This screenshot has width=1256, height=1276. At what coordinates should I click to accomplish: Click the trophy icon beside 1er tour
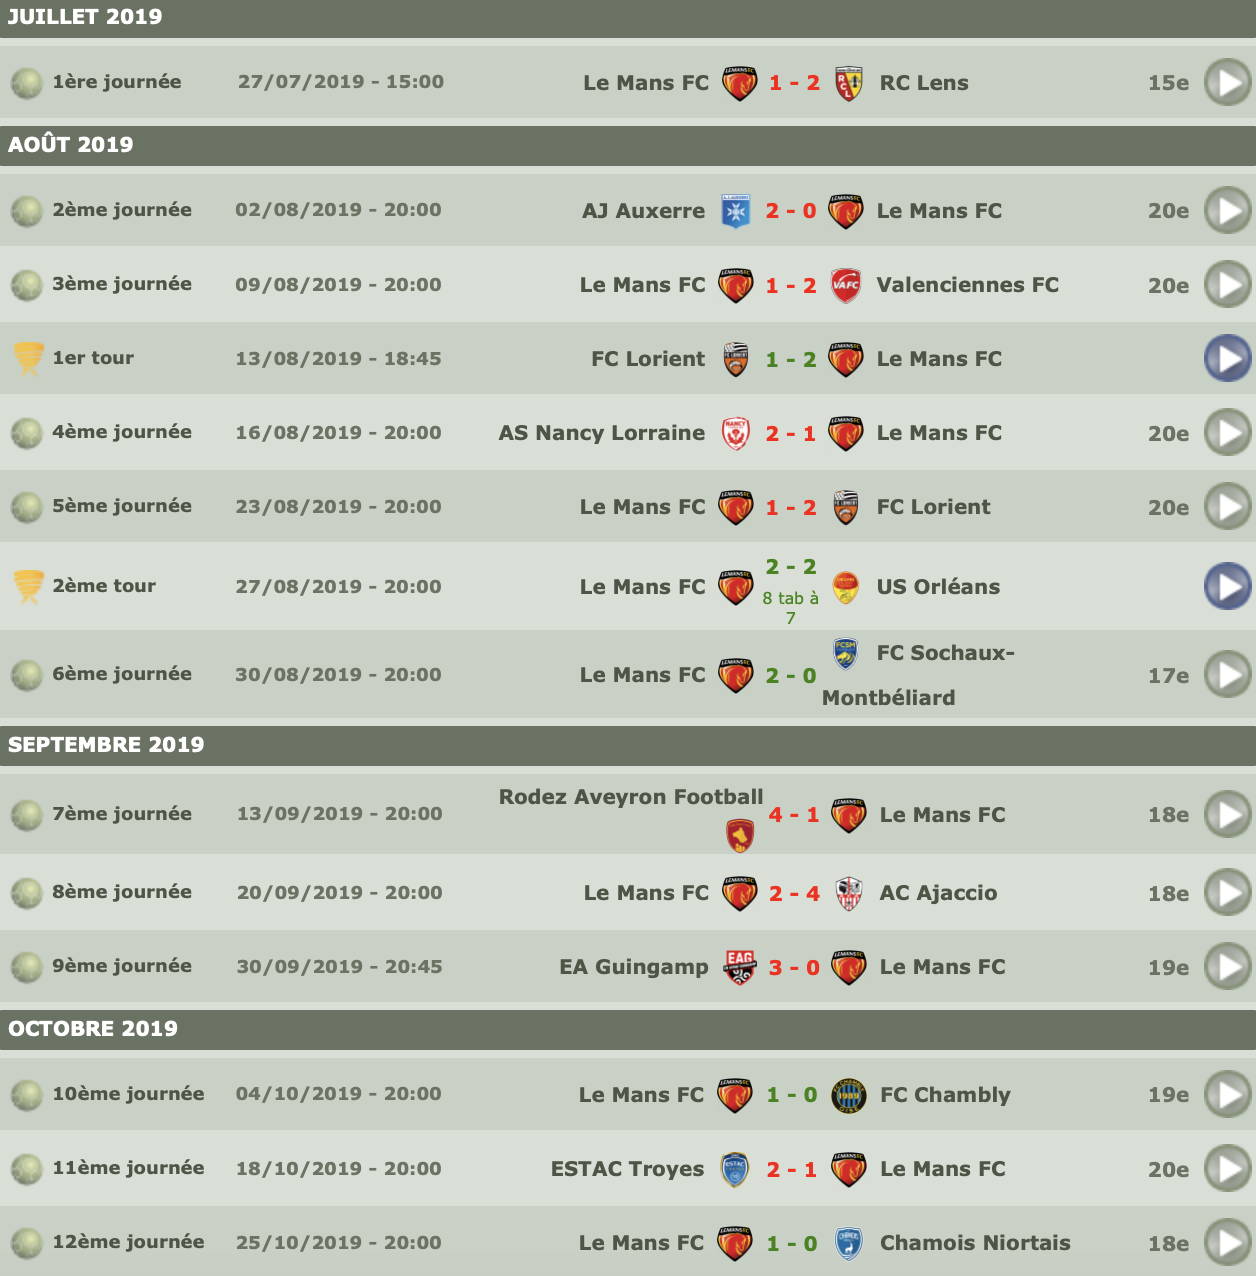click(28, 358)
